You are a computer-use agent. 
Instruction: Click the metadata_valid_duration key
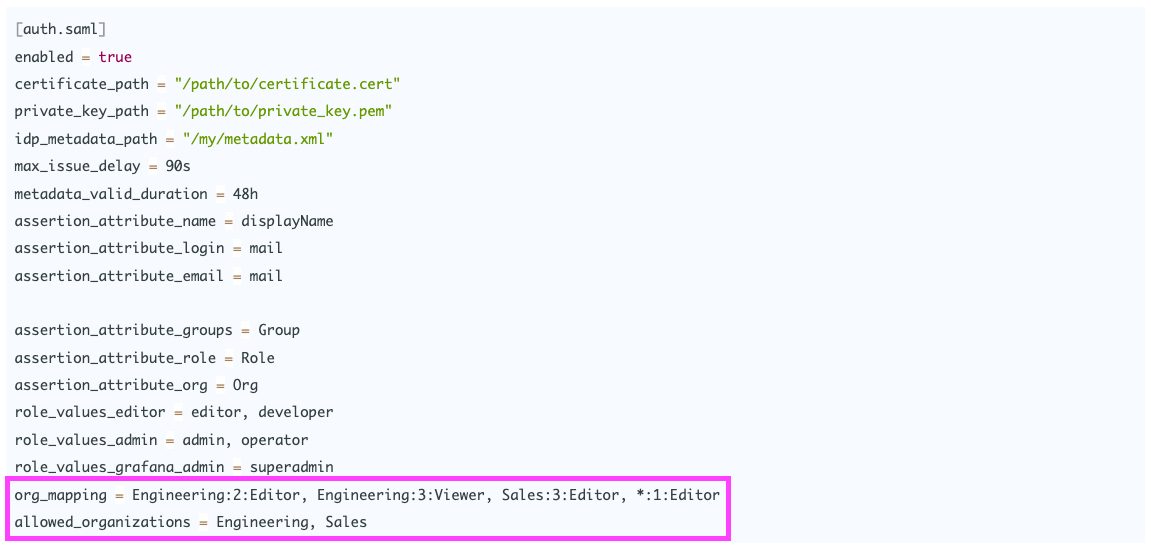[x=111, y=193]
